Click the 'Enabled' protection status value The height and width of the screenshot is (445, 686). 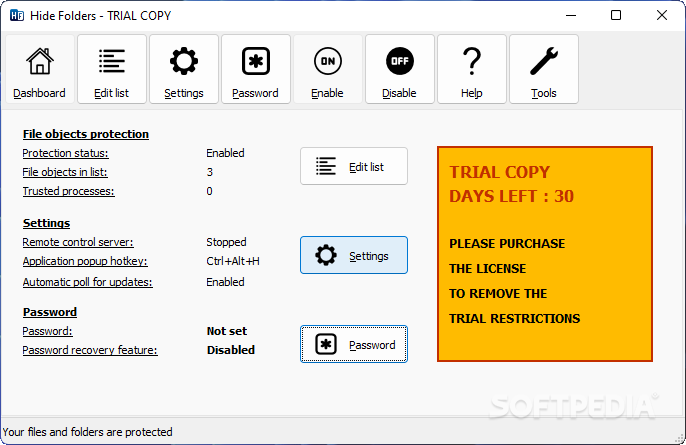point(225,153)
